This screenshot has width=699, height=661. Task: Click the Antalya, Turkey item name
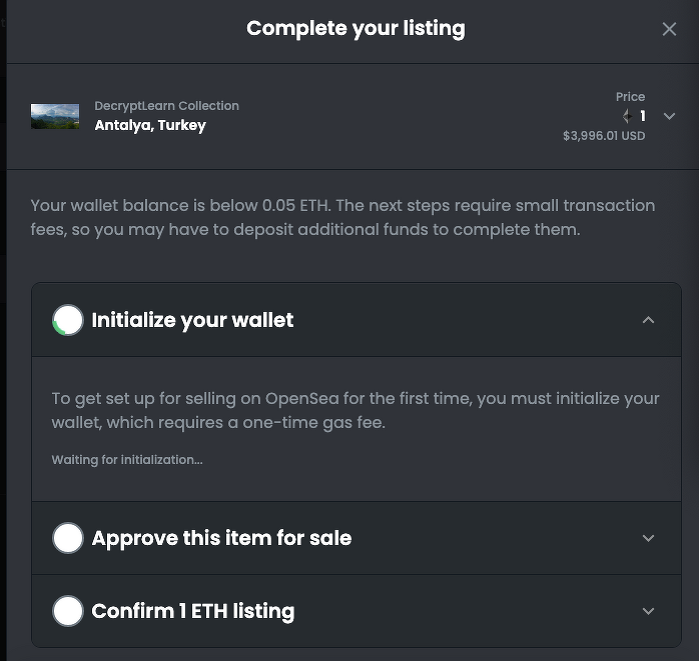pyautogui.click(x=150, y=125)
